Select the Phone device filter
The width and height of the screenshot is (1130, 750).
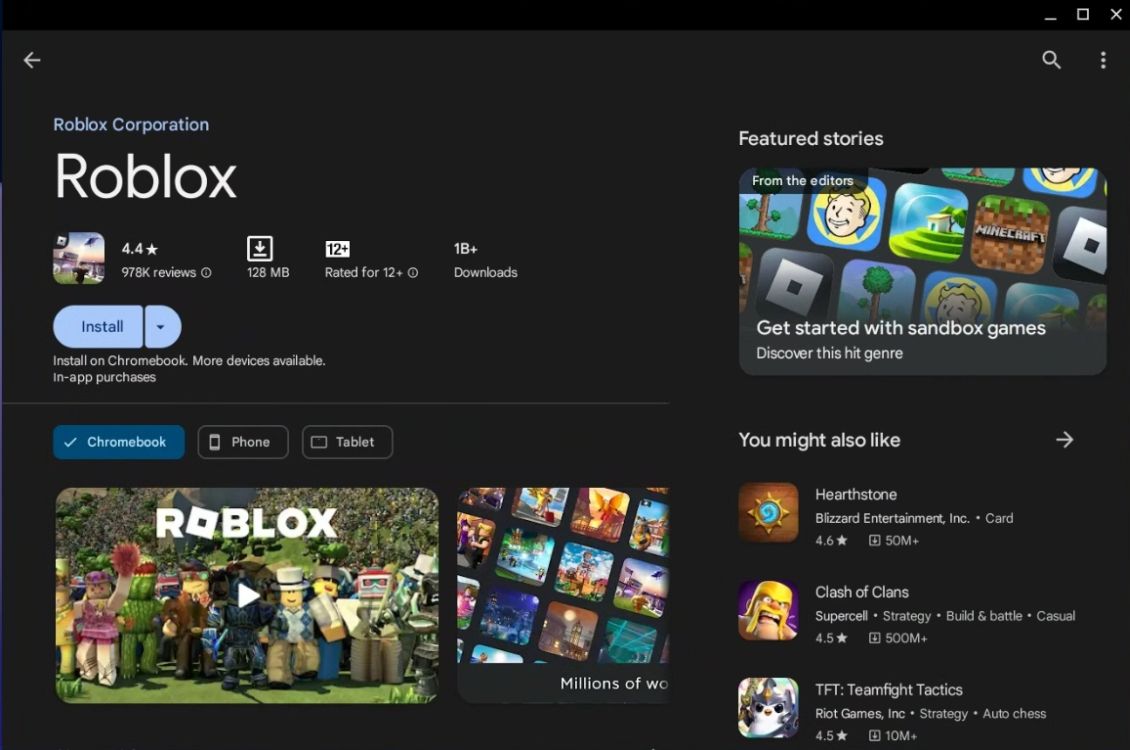pyautogui.click(x=243, y=442)
